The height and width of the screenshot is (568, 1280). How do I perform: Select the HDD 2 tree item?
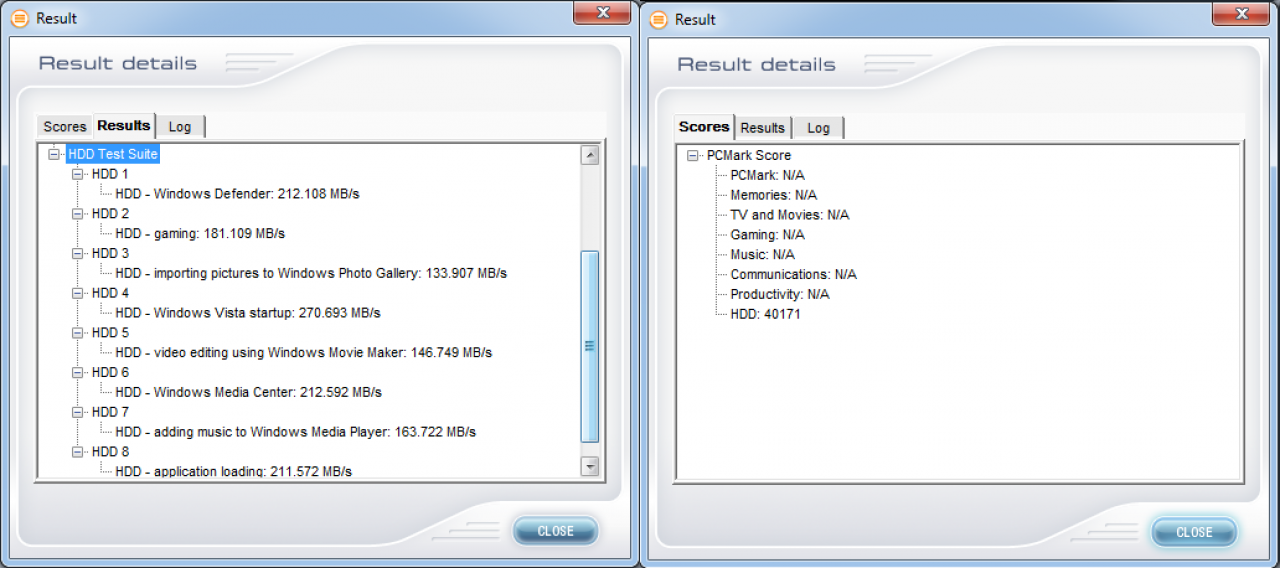110,214
